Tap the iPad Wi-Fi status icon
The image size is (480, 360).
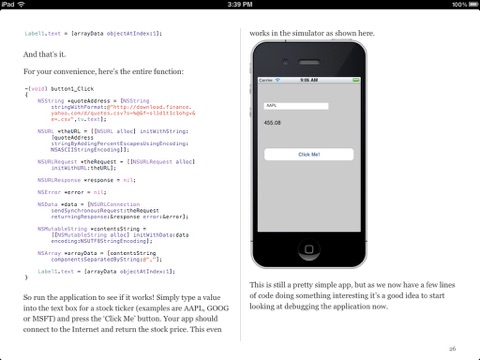(x=21, y=4)
